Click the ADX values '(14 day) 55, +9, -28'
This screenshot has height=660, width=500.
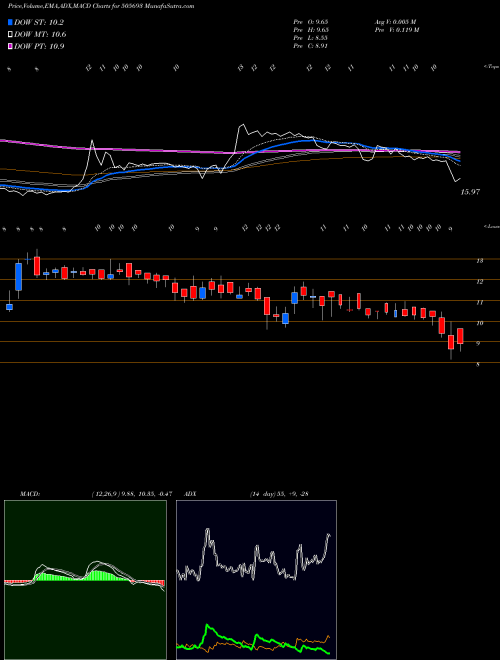[279, 493]
